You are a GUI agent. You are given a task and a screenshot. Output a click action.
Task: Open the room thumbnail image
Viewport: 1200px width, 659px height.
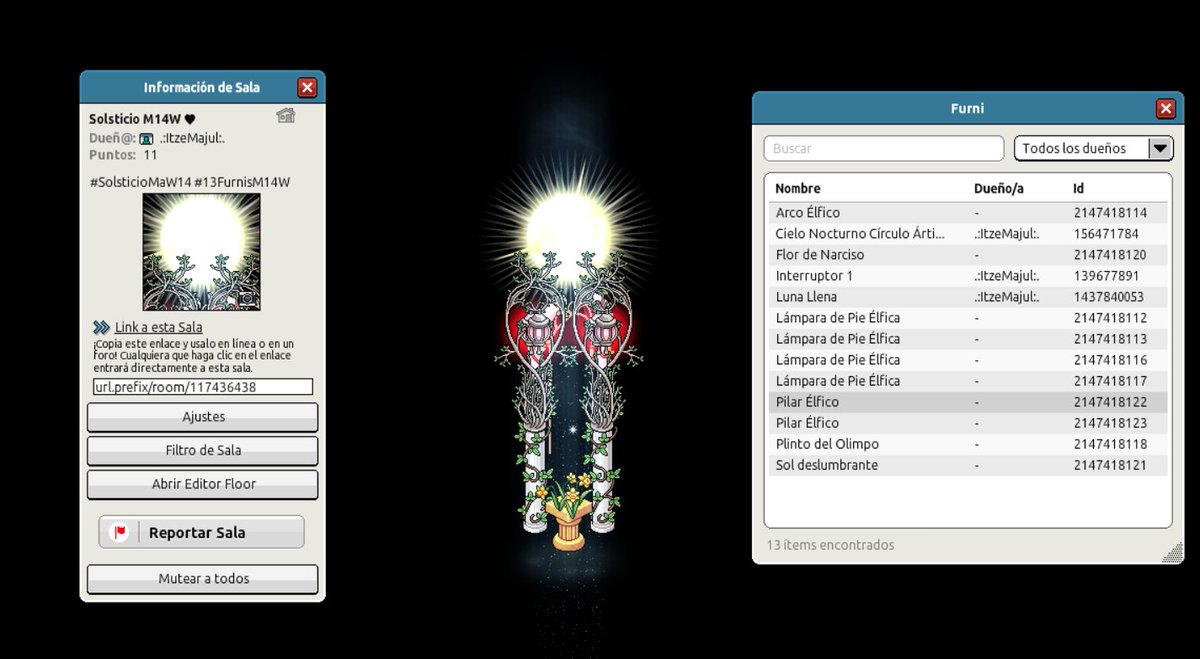[201, 251]
